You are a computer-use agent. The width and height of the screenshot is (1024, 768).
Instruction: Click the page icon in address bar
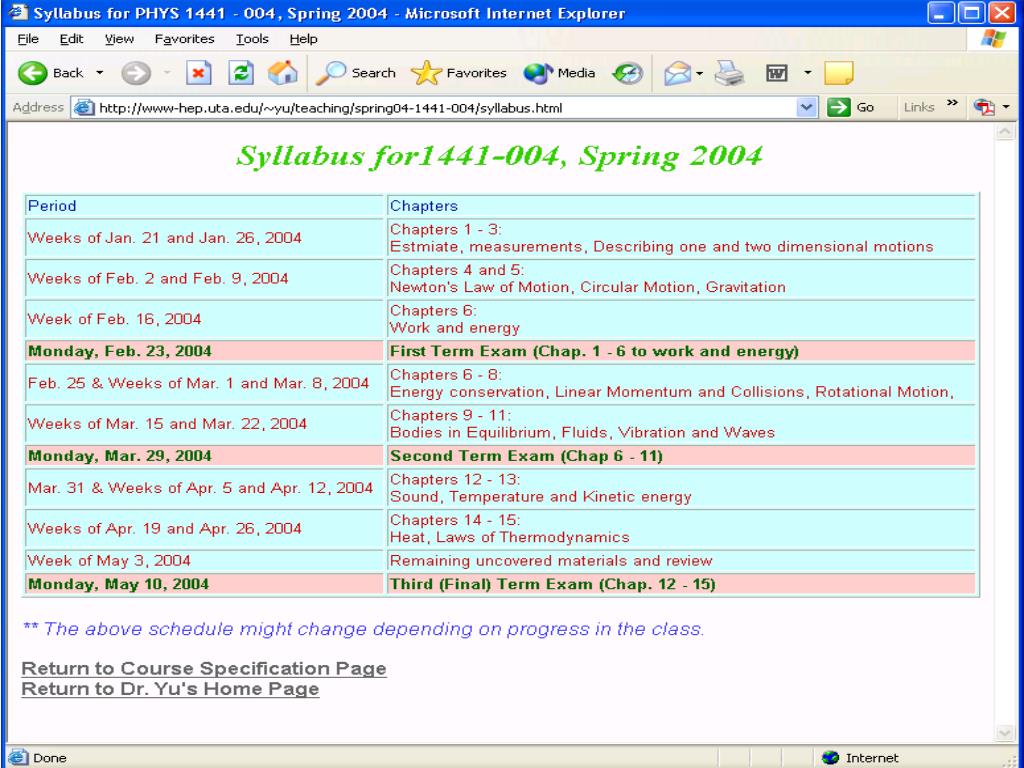tap(84, 108)
